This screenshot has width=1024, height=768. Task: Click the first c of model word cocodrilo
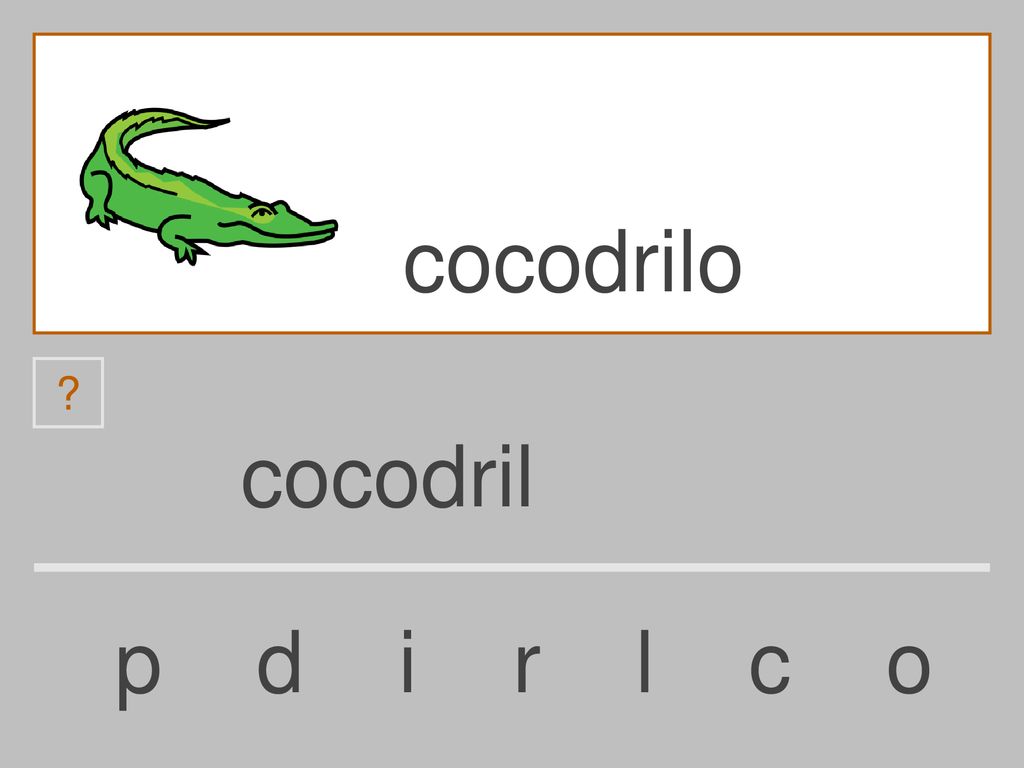(x=424, y=267)
